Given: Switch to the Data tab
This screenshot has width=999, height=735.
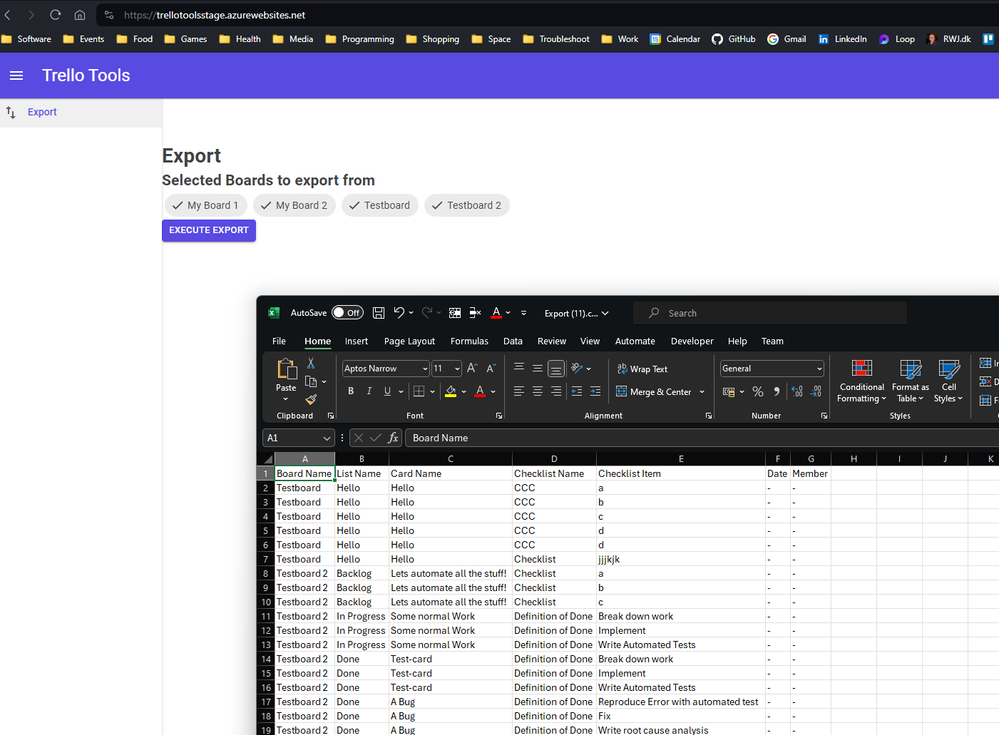Looking at the screenshot, I should coord(512,341).
